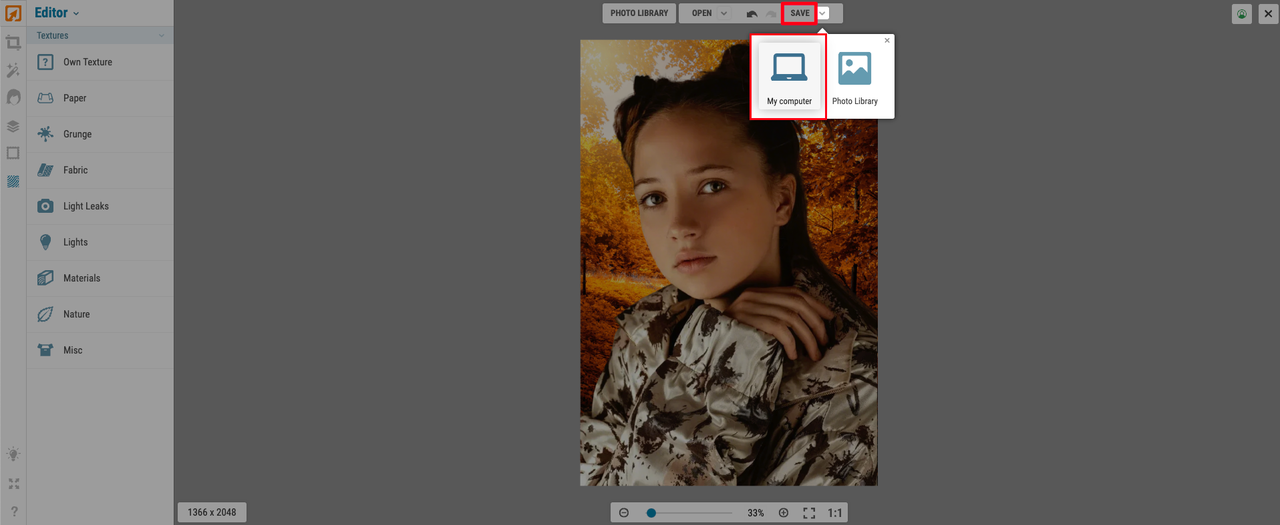This screenshot has width=1280, height=525.
Task: Collapse the Textures panel header chevron
Action: [161, 36]
